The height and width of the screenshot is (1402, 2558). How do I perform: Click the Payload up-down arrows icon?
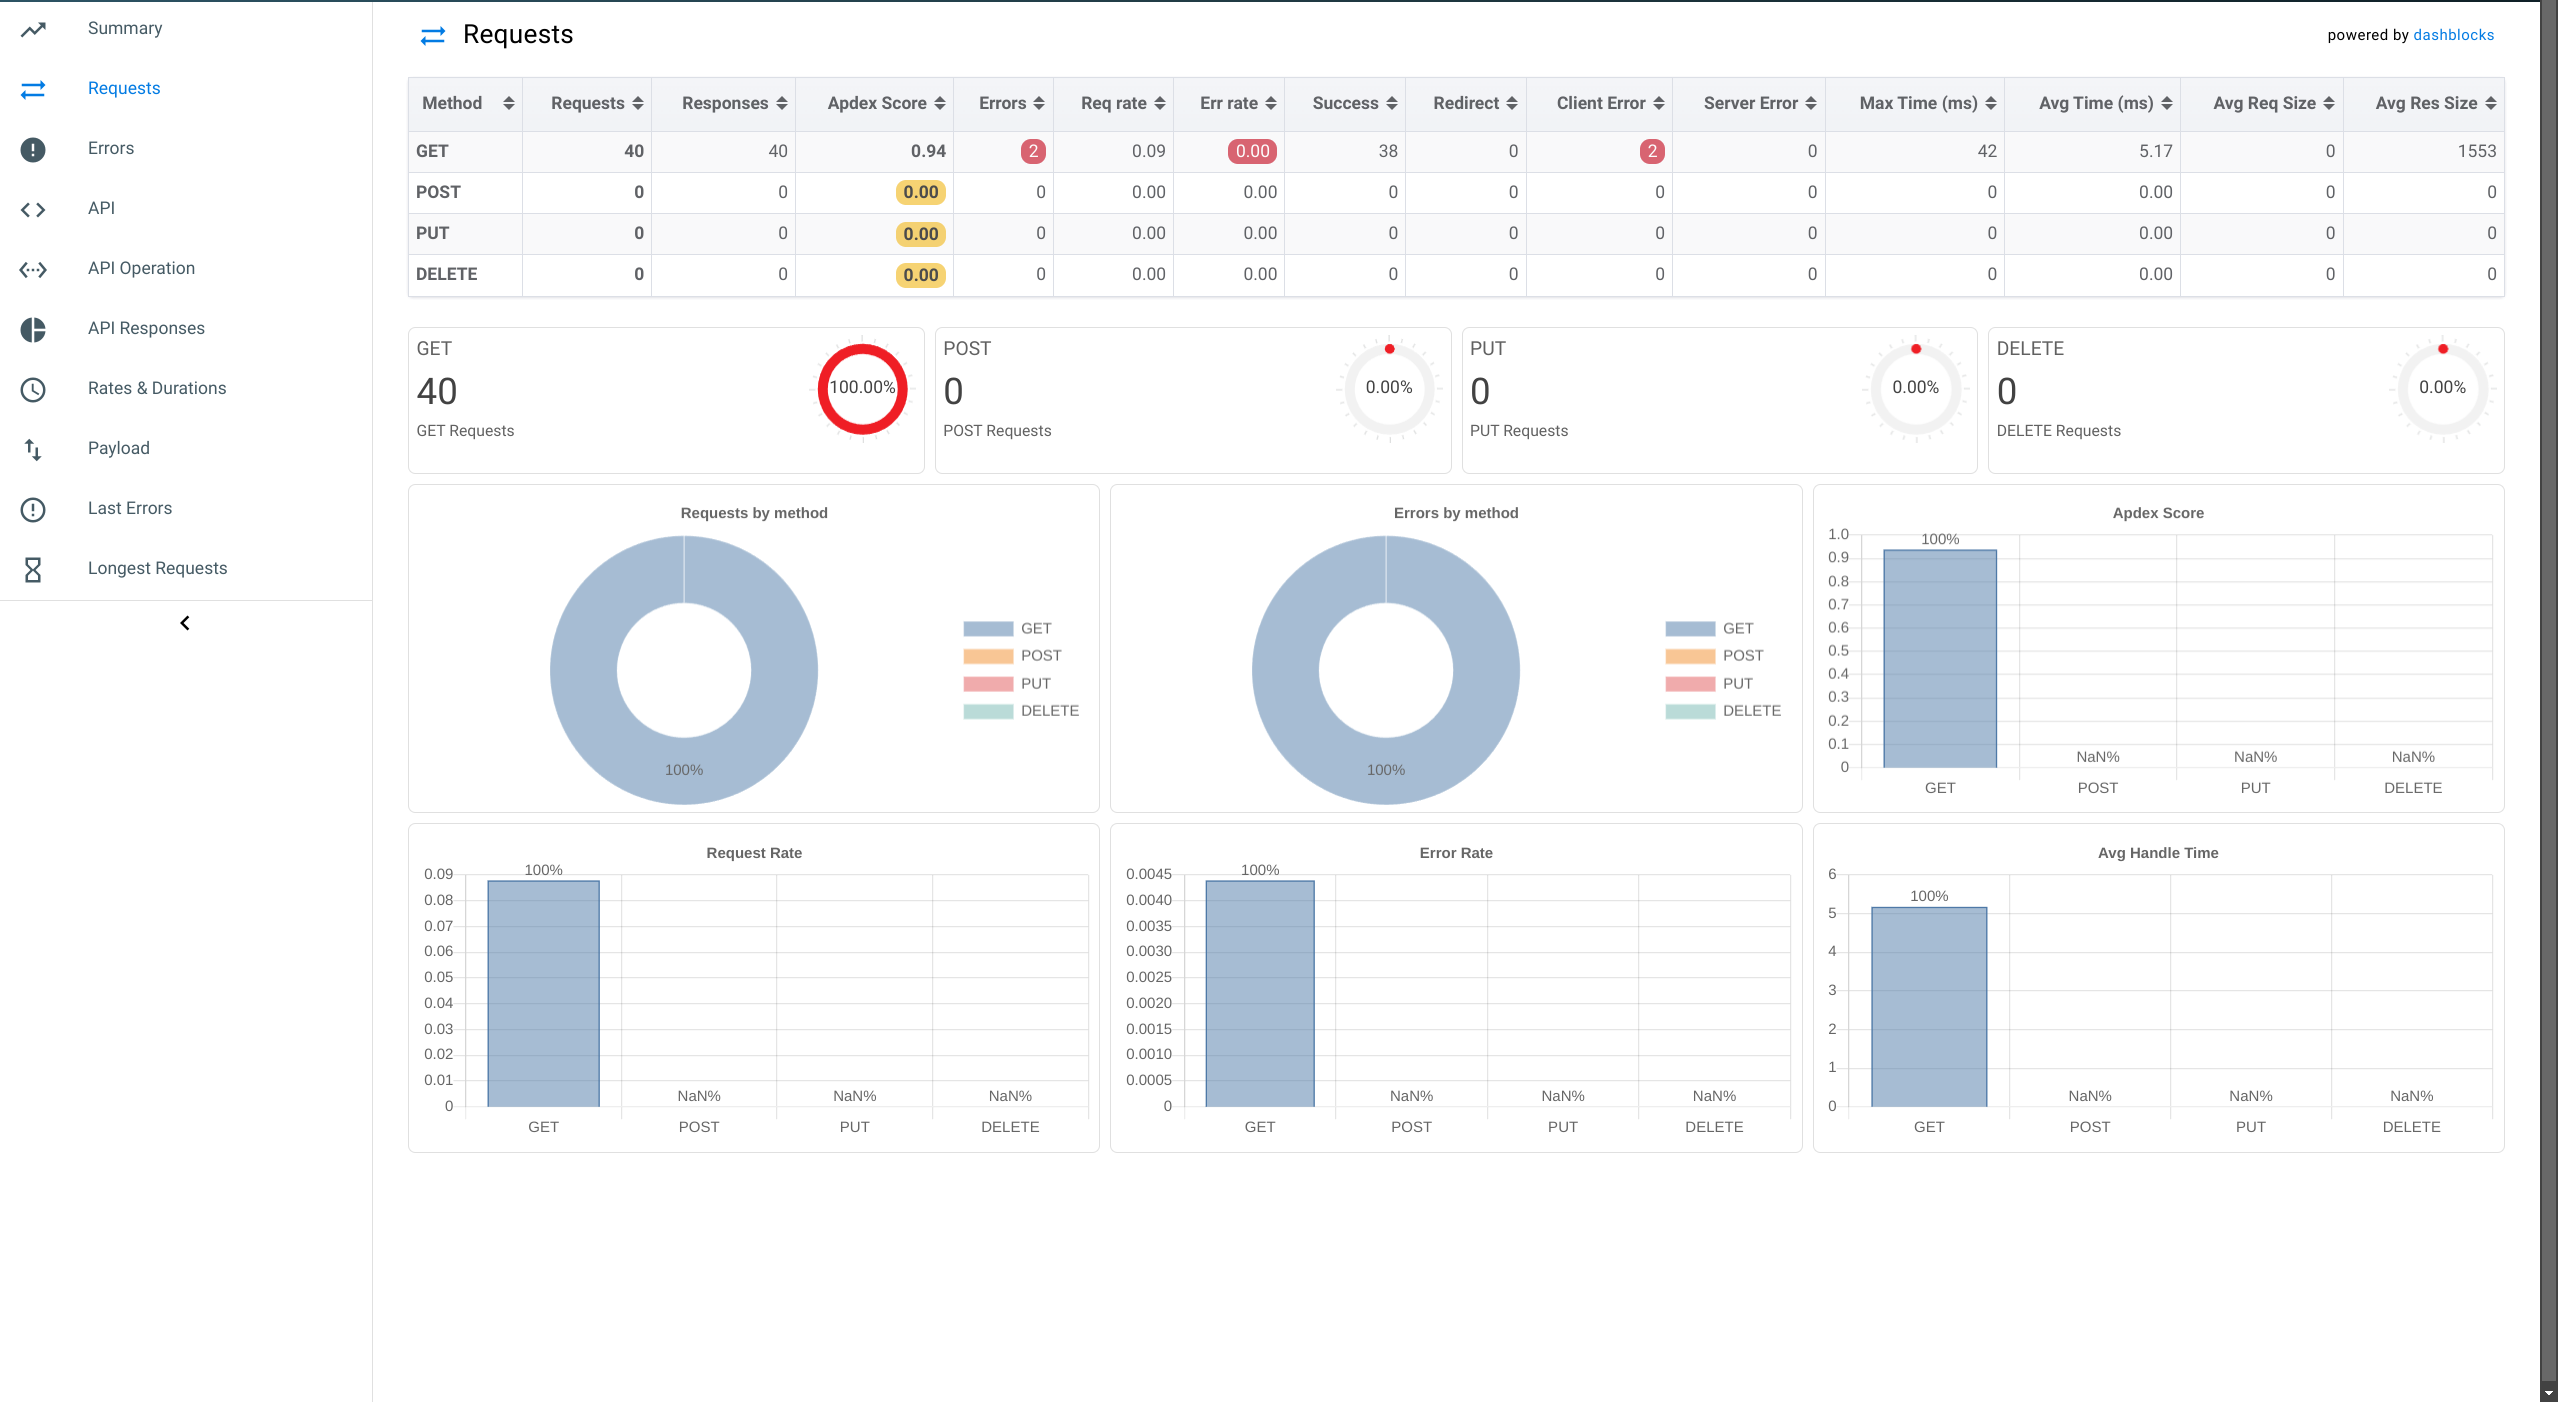[33, 449]
